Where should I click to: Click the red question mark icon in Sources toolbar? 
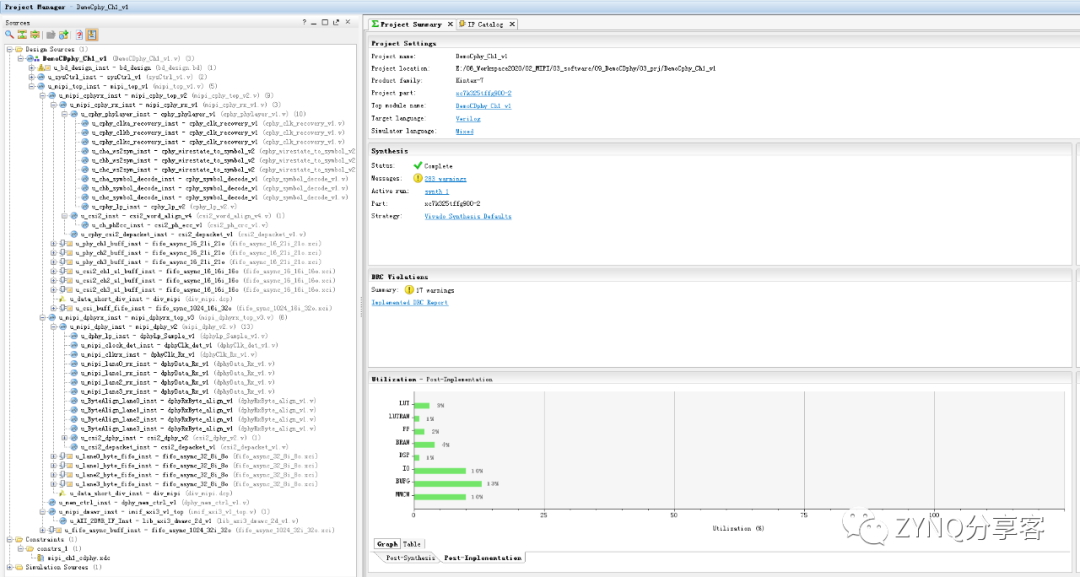point(78,35)
